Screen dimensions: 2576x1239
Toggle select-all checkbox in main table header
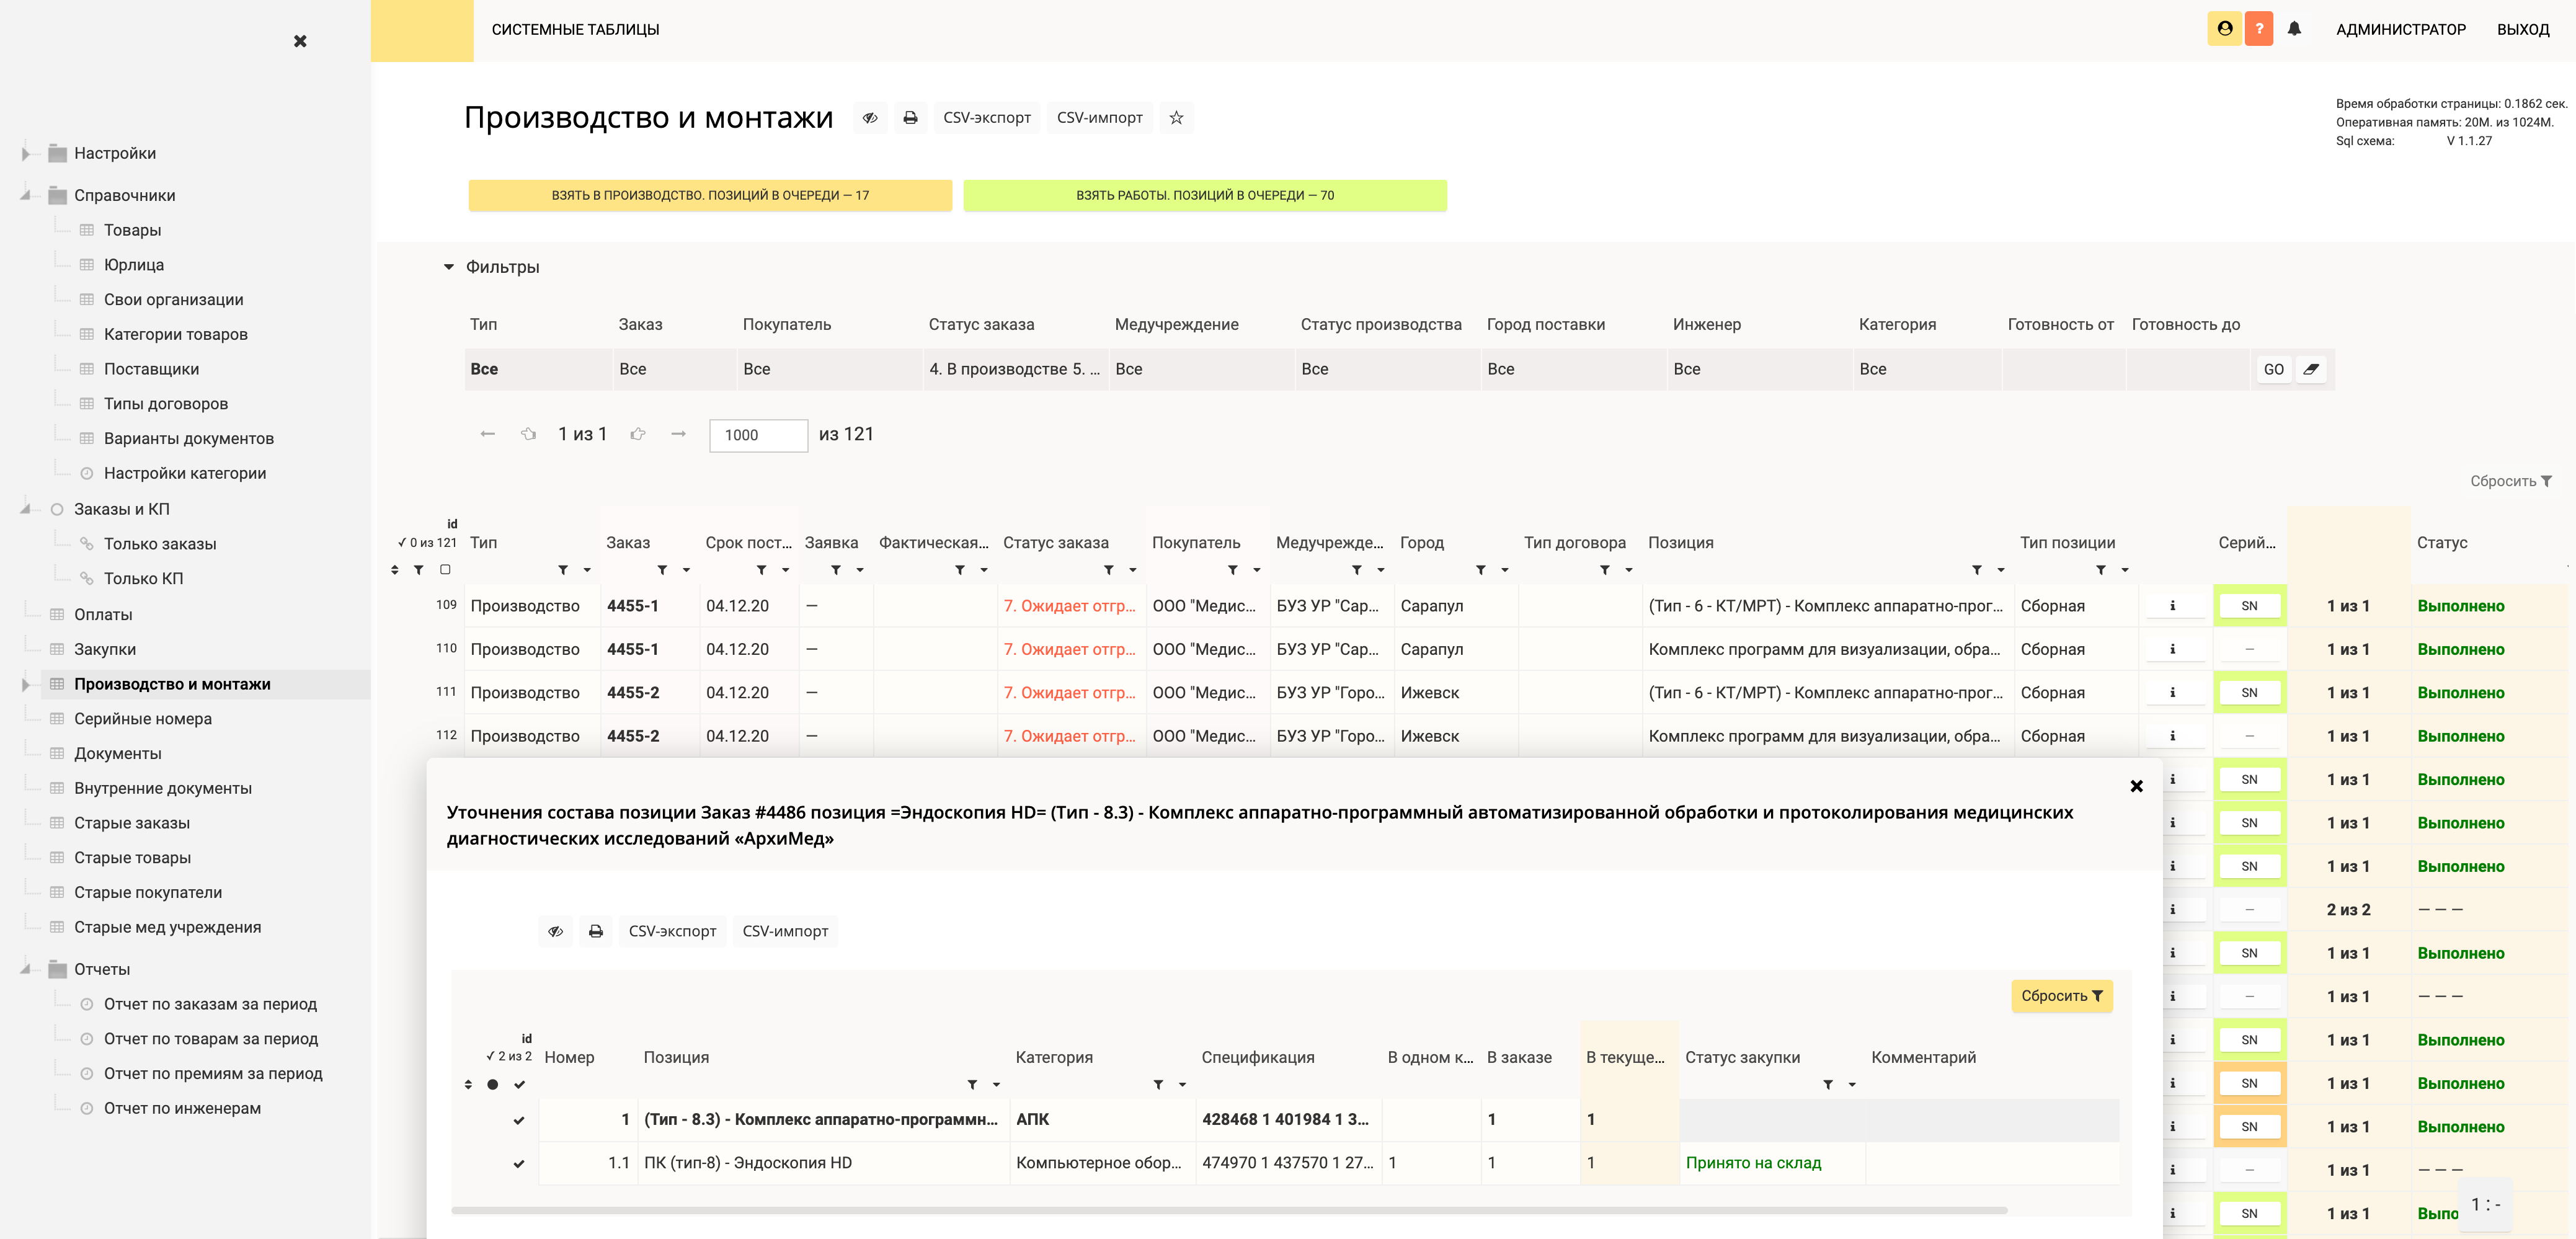pos(445,570)
